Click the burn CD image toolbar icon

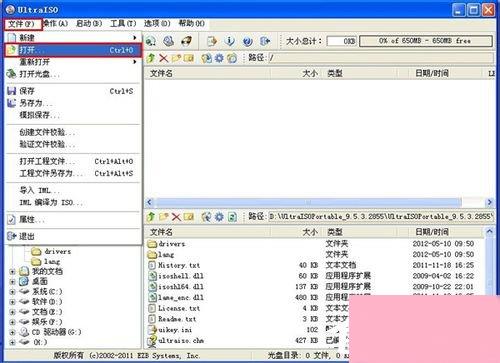click(x=186, y=41)
